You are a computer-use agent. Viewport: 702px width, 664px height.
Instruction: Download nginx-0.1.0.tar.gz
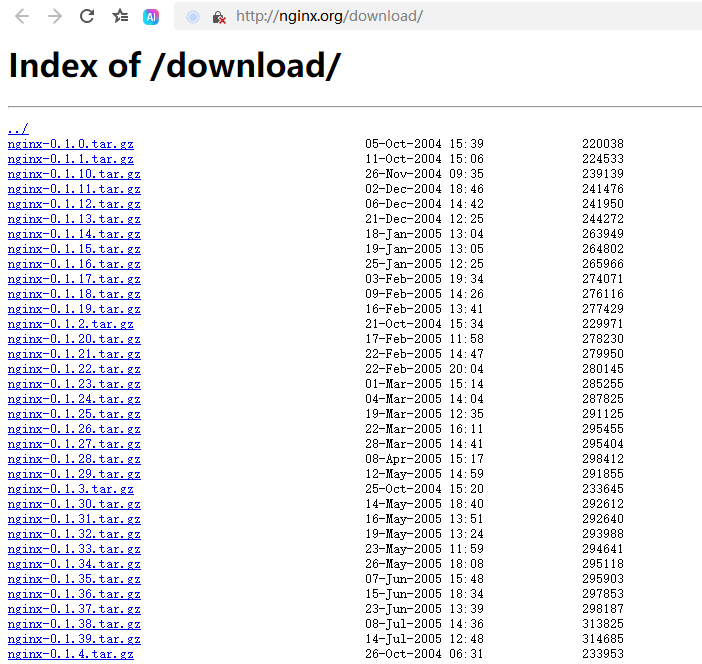[x=71, y=144]
